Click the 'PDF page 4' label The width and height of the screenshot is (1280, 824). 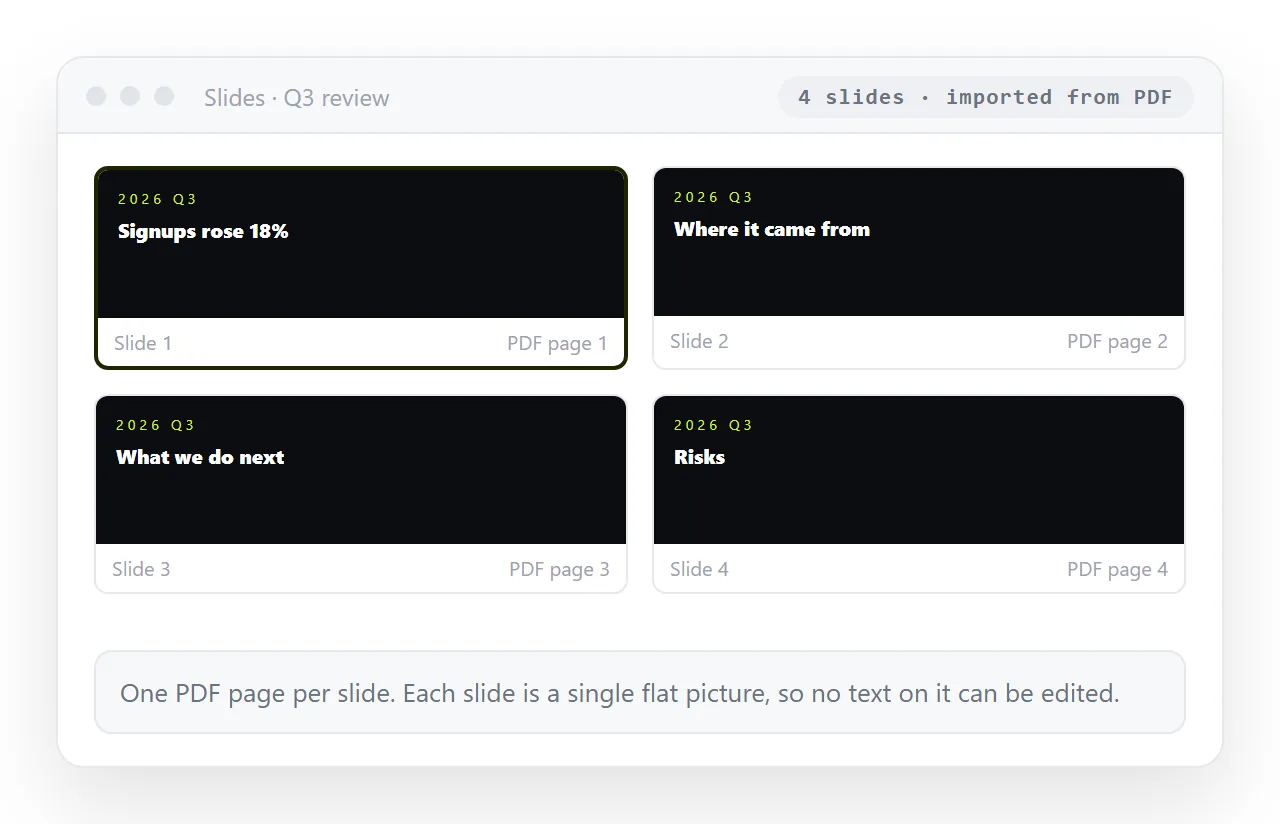pyautogui.click(x=1117, y=569)
